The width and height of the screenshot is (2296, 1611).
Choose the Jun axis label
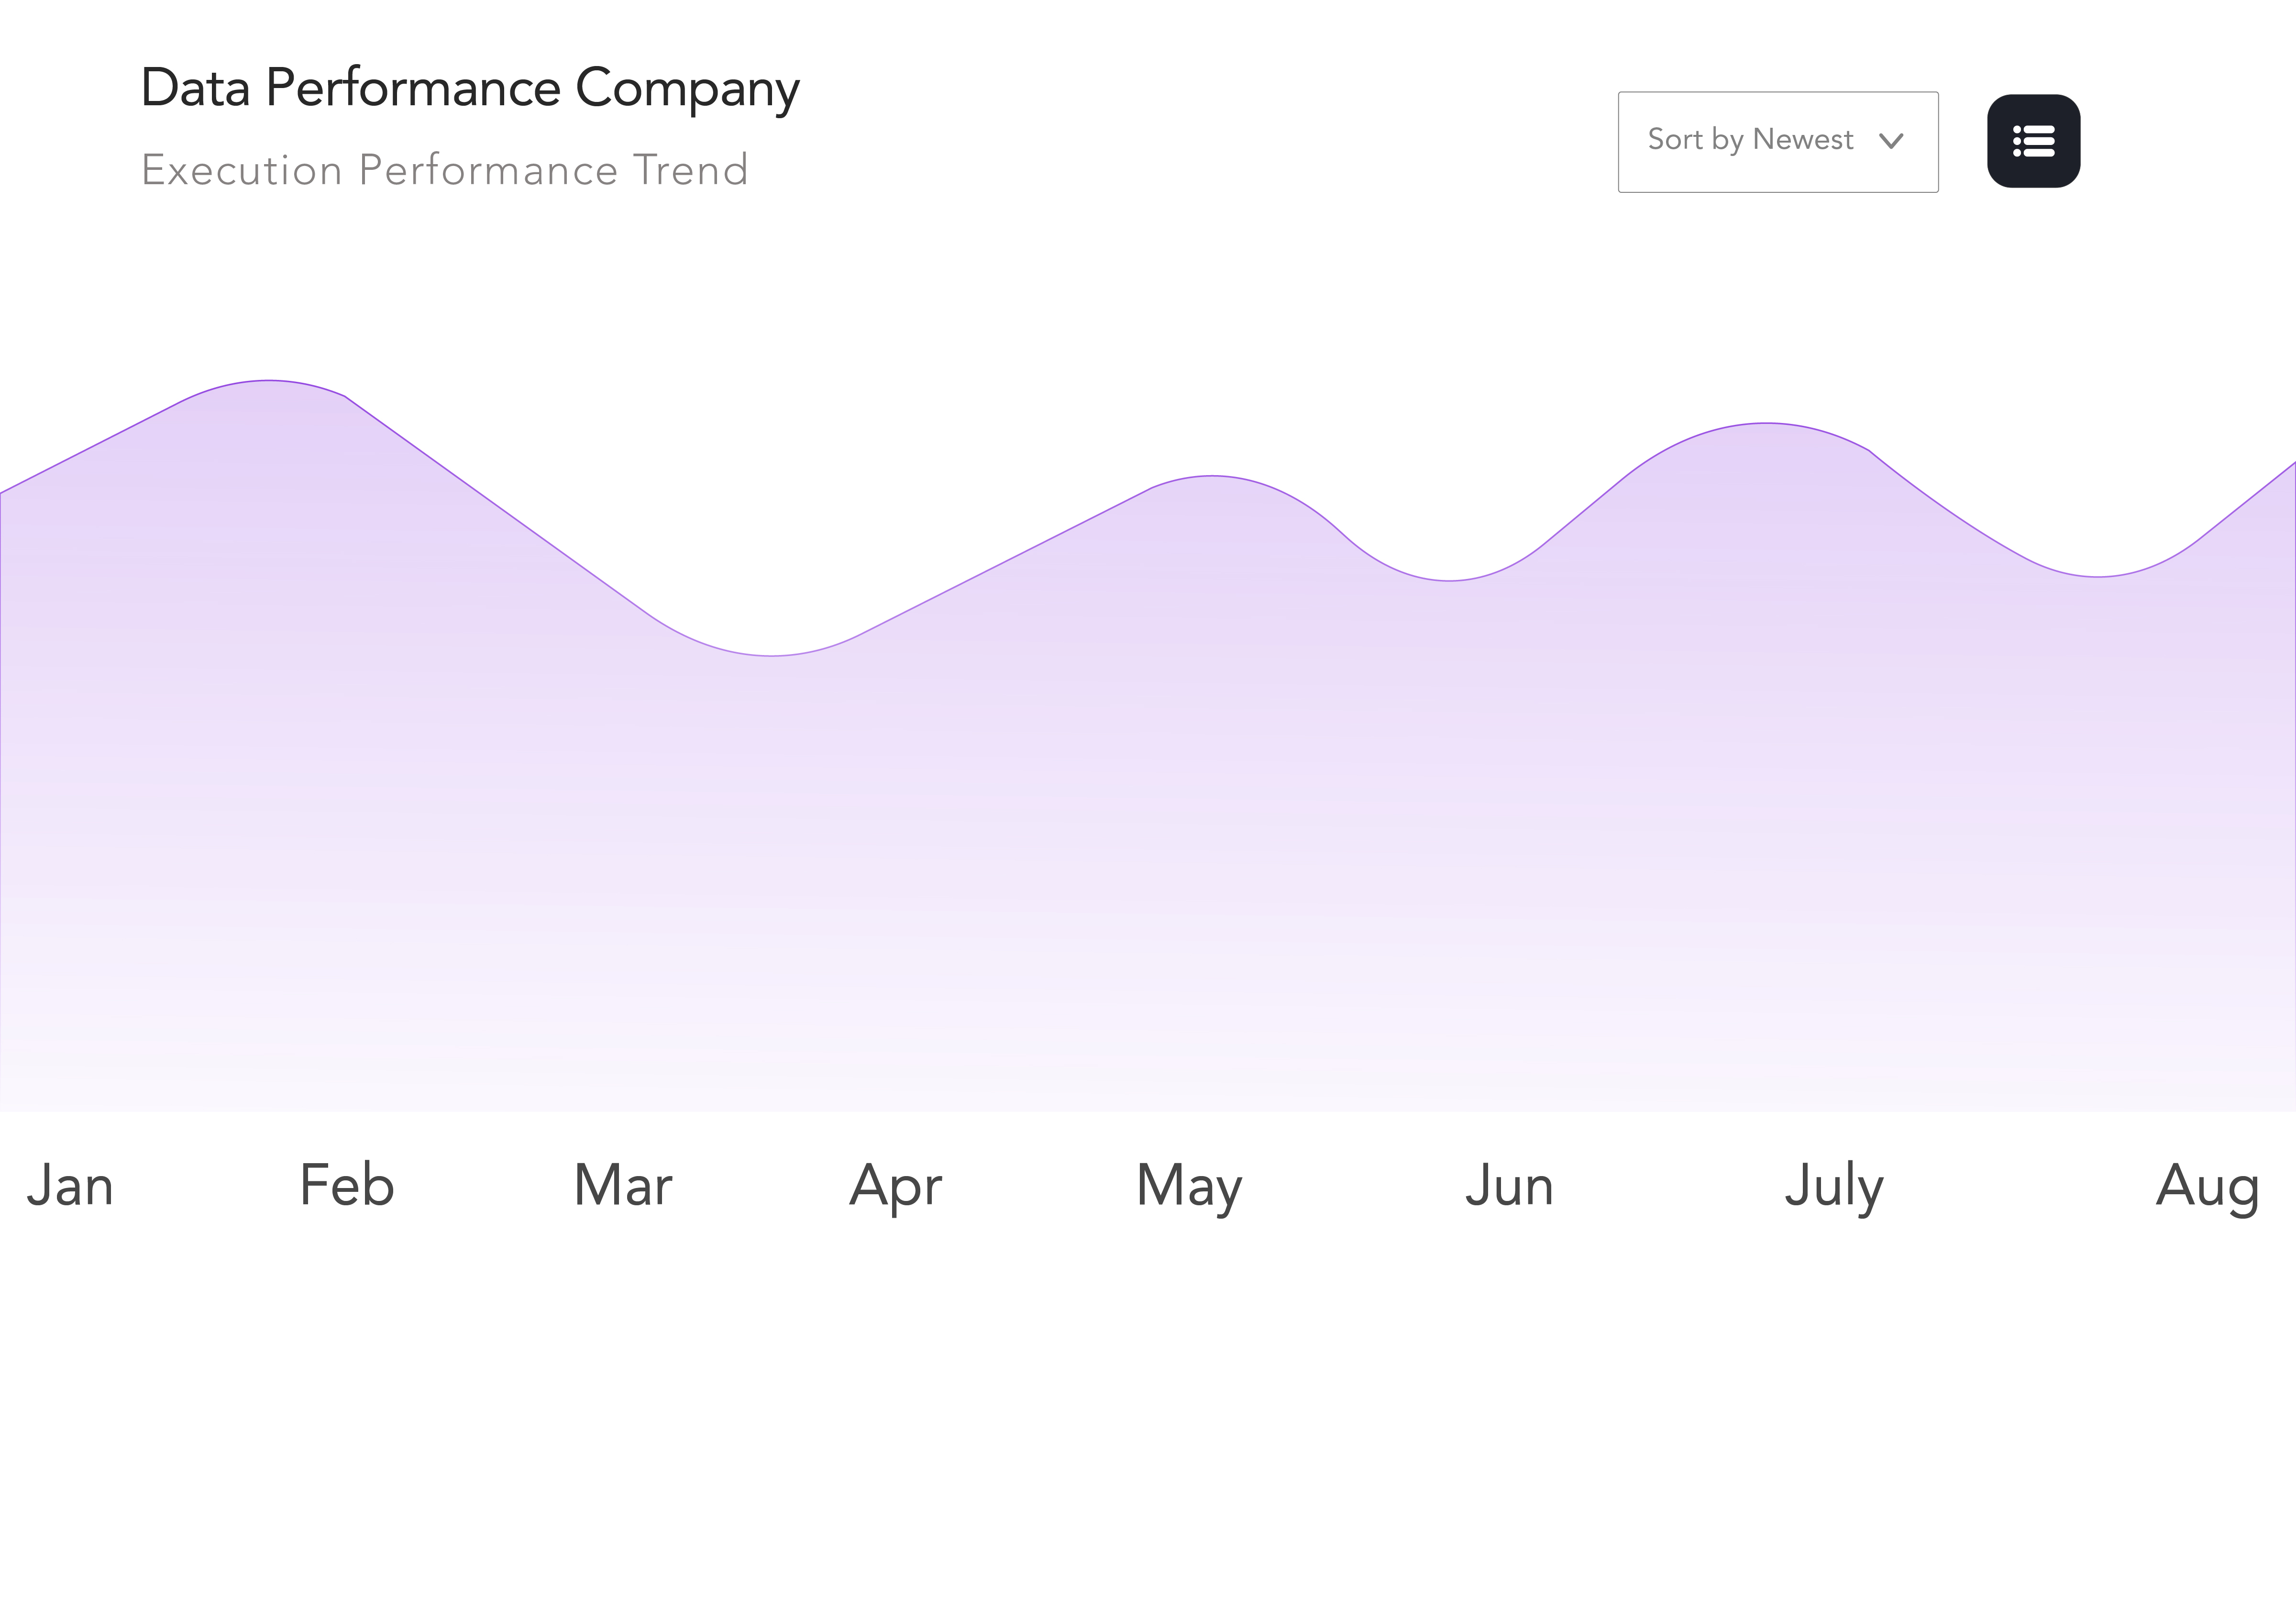click(1509, 1186)
